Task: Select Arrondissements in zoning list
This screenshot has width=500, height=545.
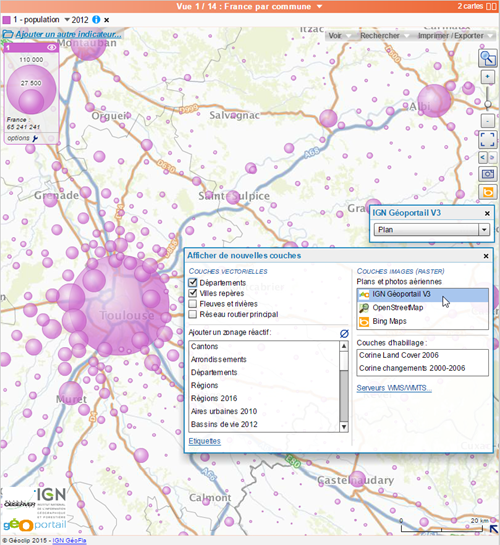Action: coord(264,359)
